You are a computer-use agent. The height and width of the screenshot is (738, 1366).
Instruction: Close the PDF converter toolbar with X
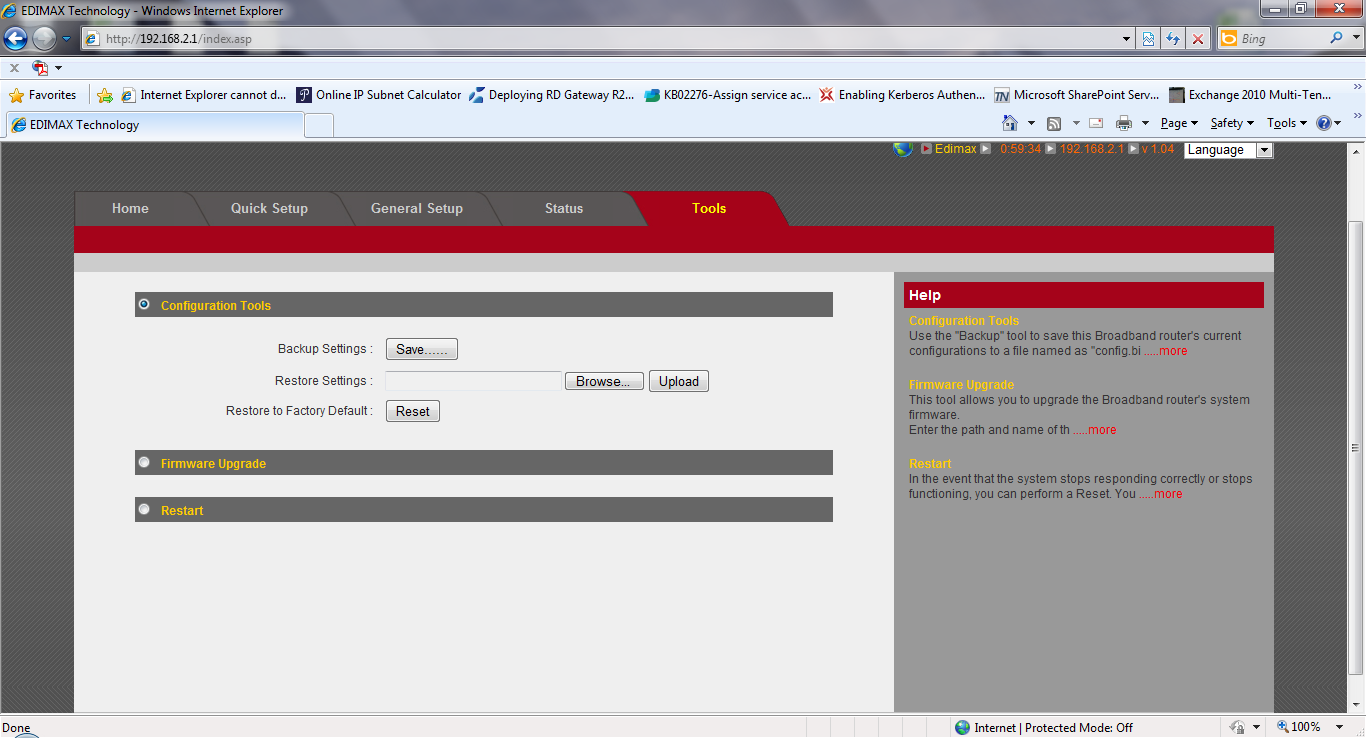click(14, 68)
